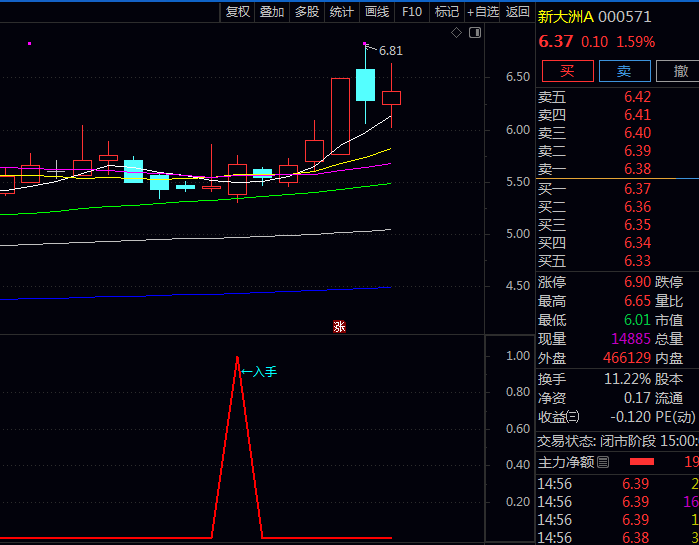The height and width of the screenshot is (545, 699).
Task: Click the square panel icon beside the diamond
Action: (474, 33)
